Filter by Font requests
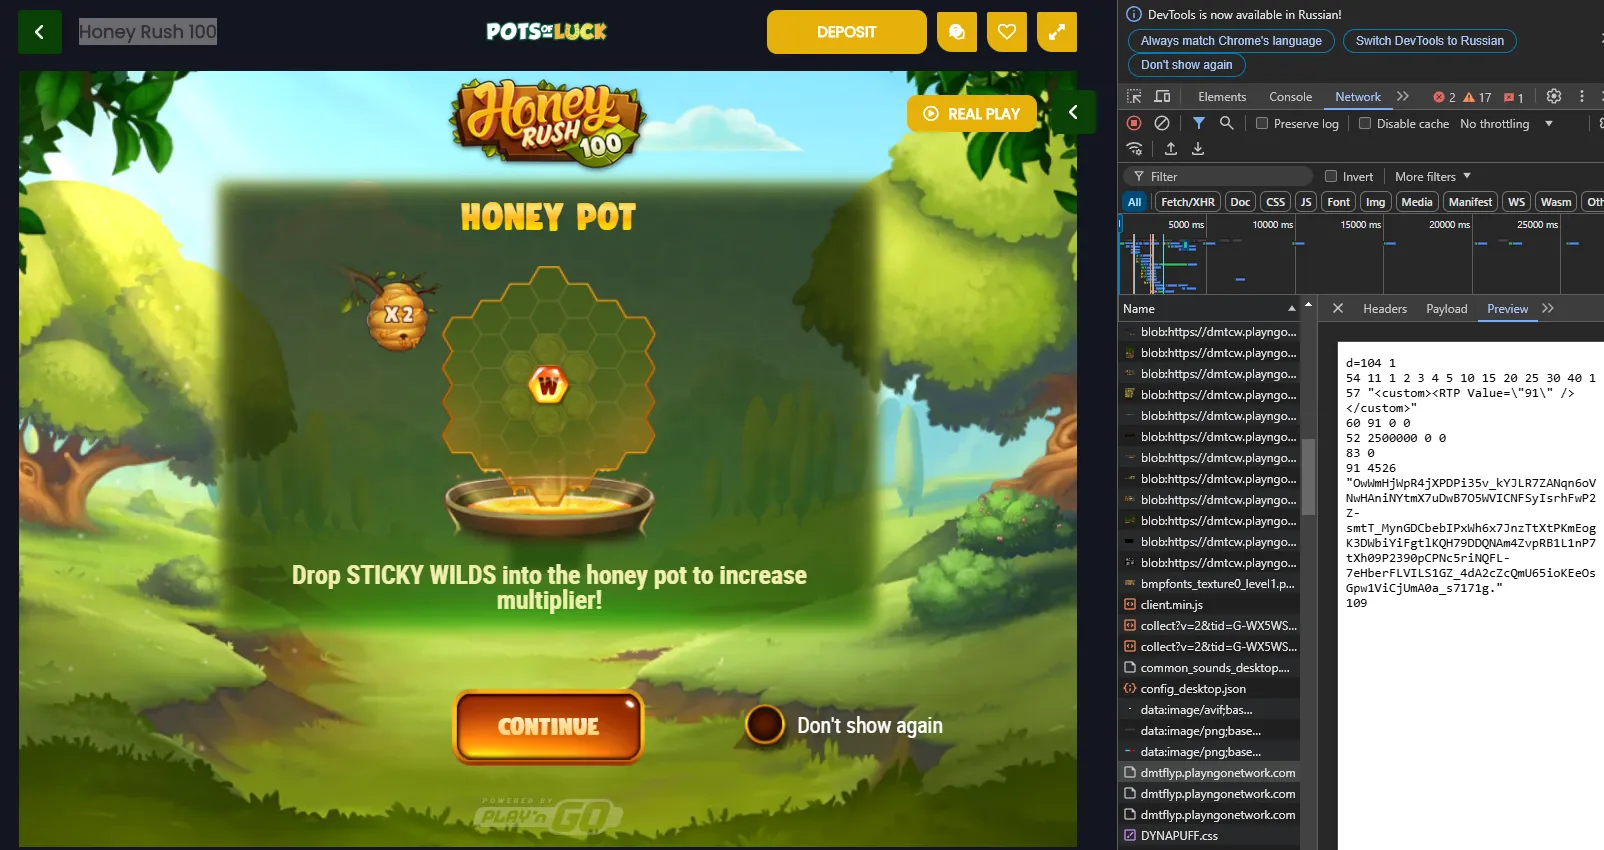 (1338, 202)
